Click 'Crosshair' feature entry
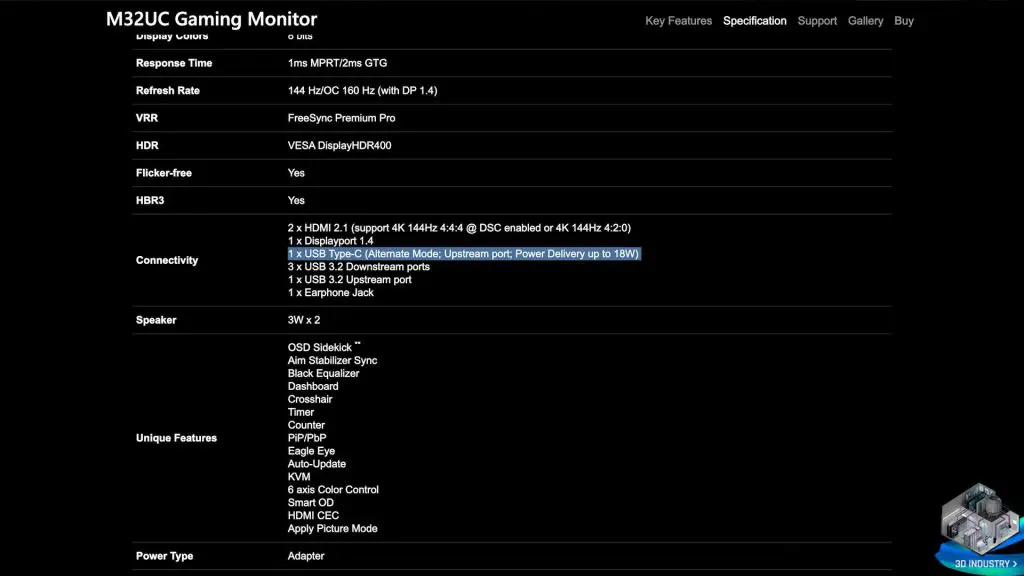 click(310, 399)
